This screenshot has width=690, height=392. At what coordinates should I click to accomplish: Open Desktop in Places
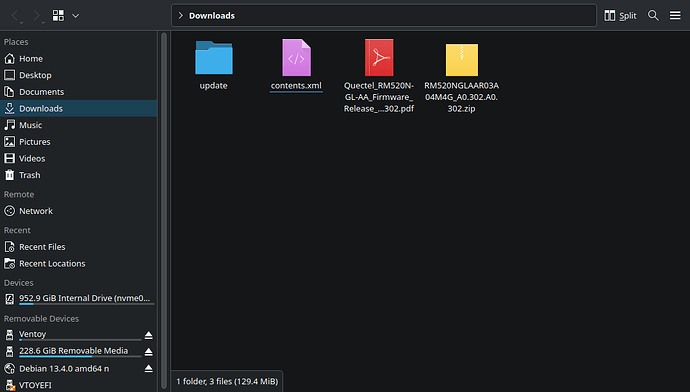point(78,75)
